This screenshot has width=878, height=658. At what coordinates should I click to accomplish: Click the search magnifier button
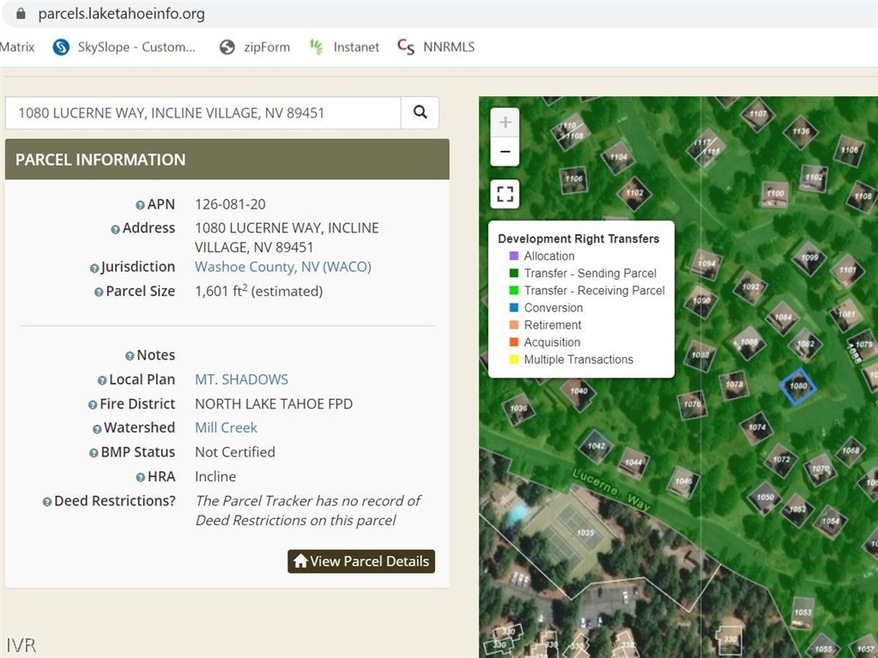pos(420,113)
